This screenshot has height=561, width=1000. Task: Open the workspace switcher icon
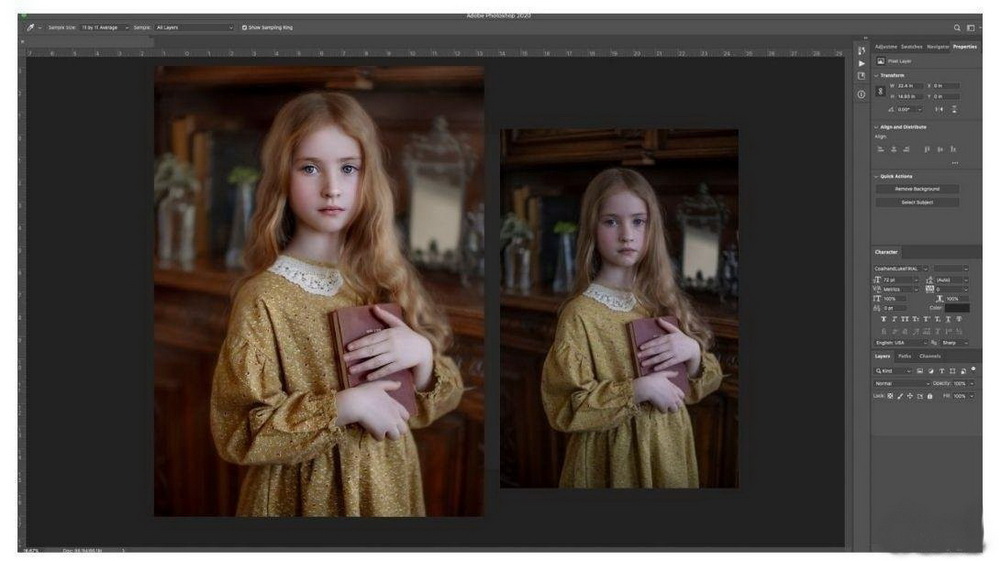(971, 27)
